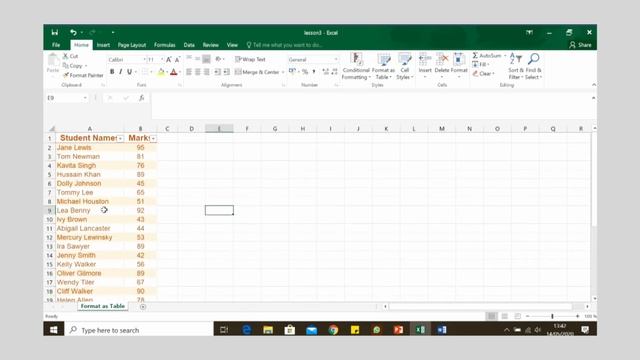
Task: Switch to Page Layout view in status bar
Action: [x=505, y=316]
